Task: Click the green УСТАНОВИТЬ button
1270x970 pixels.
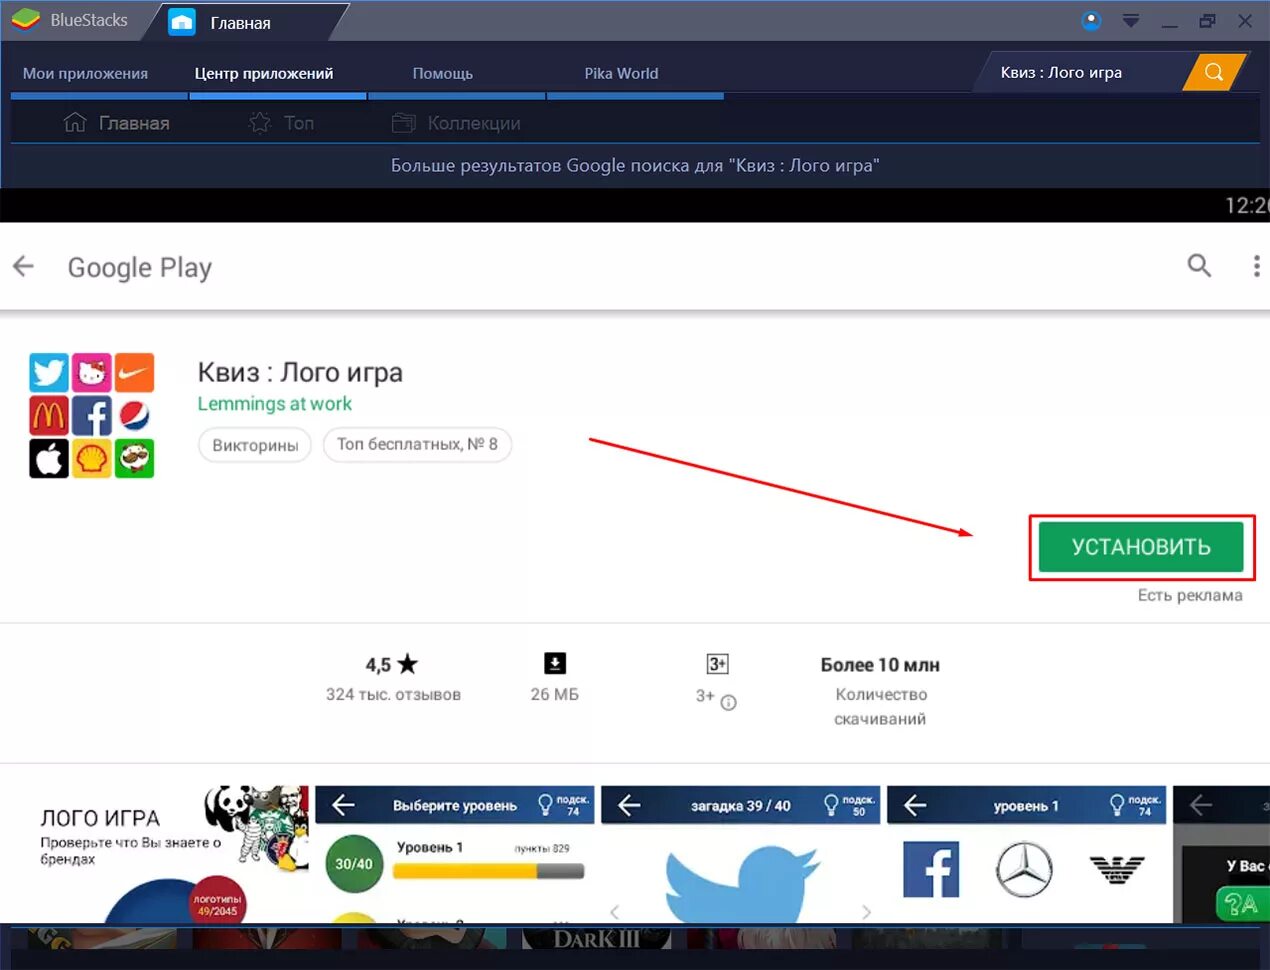Action: click(x=1141, y=547)
